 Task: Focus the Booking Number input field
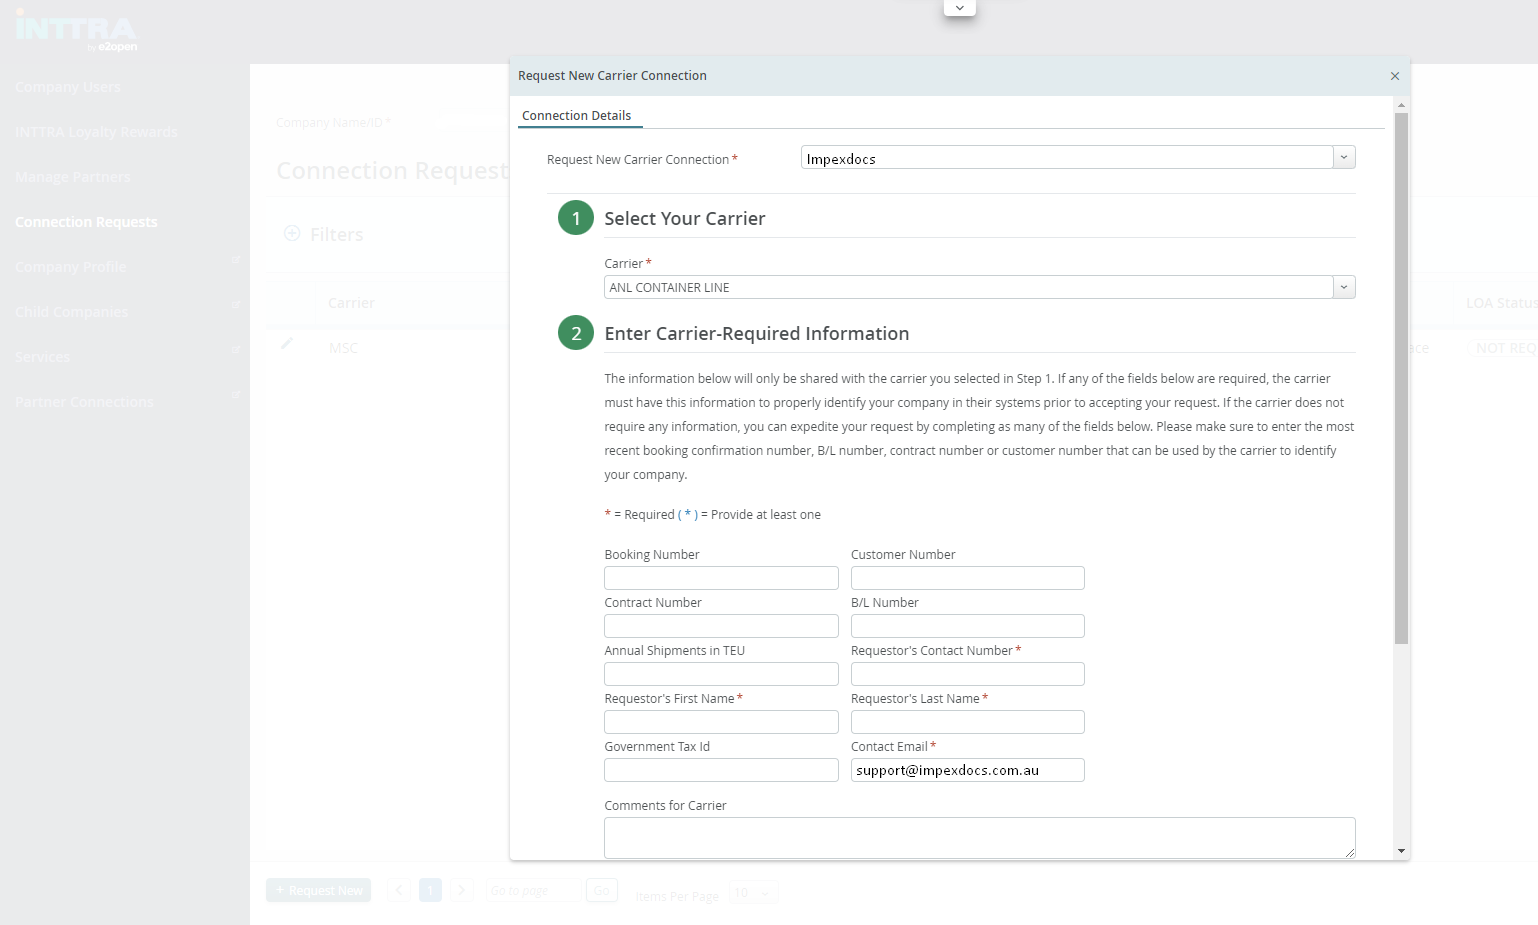(x=721, y=578)
